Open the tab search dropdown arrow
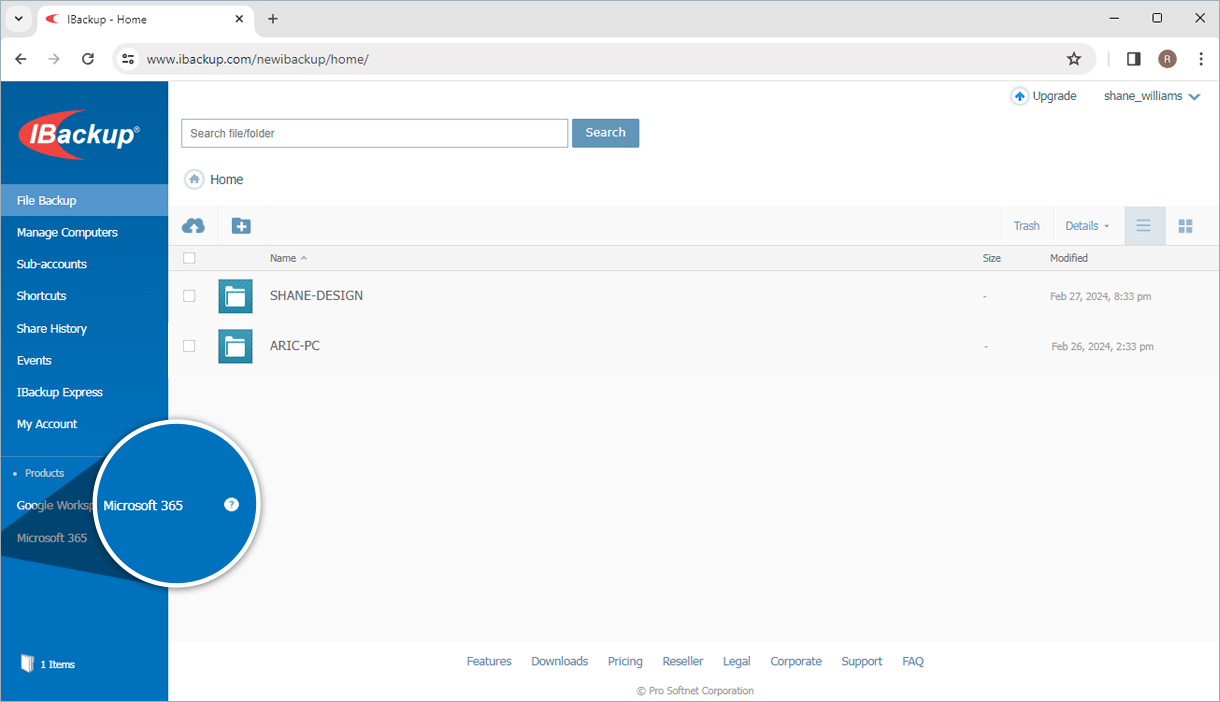 coord(18,19)
